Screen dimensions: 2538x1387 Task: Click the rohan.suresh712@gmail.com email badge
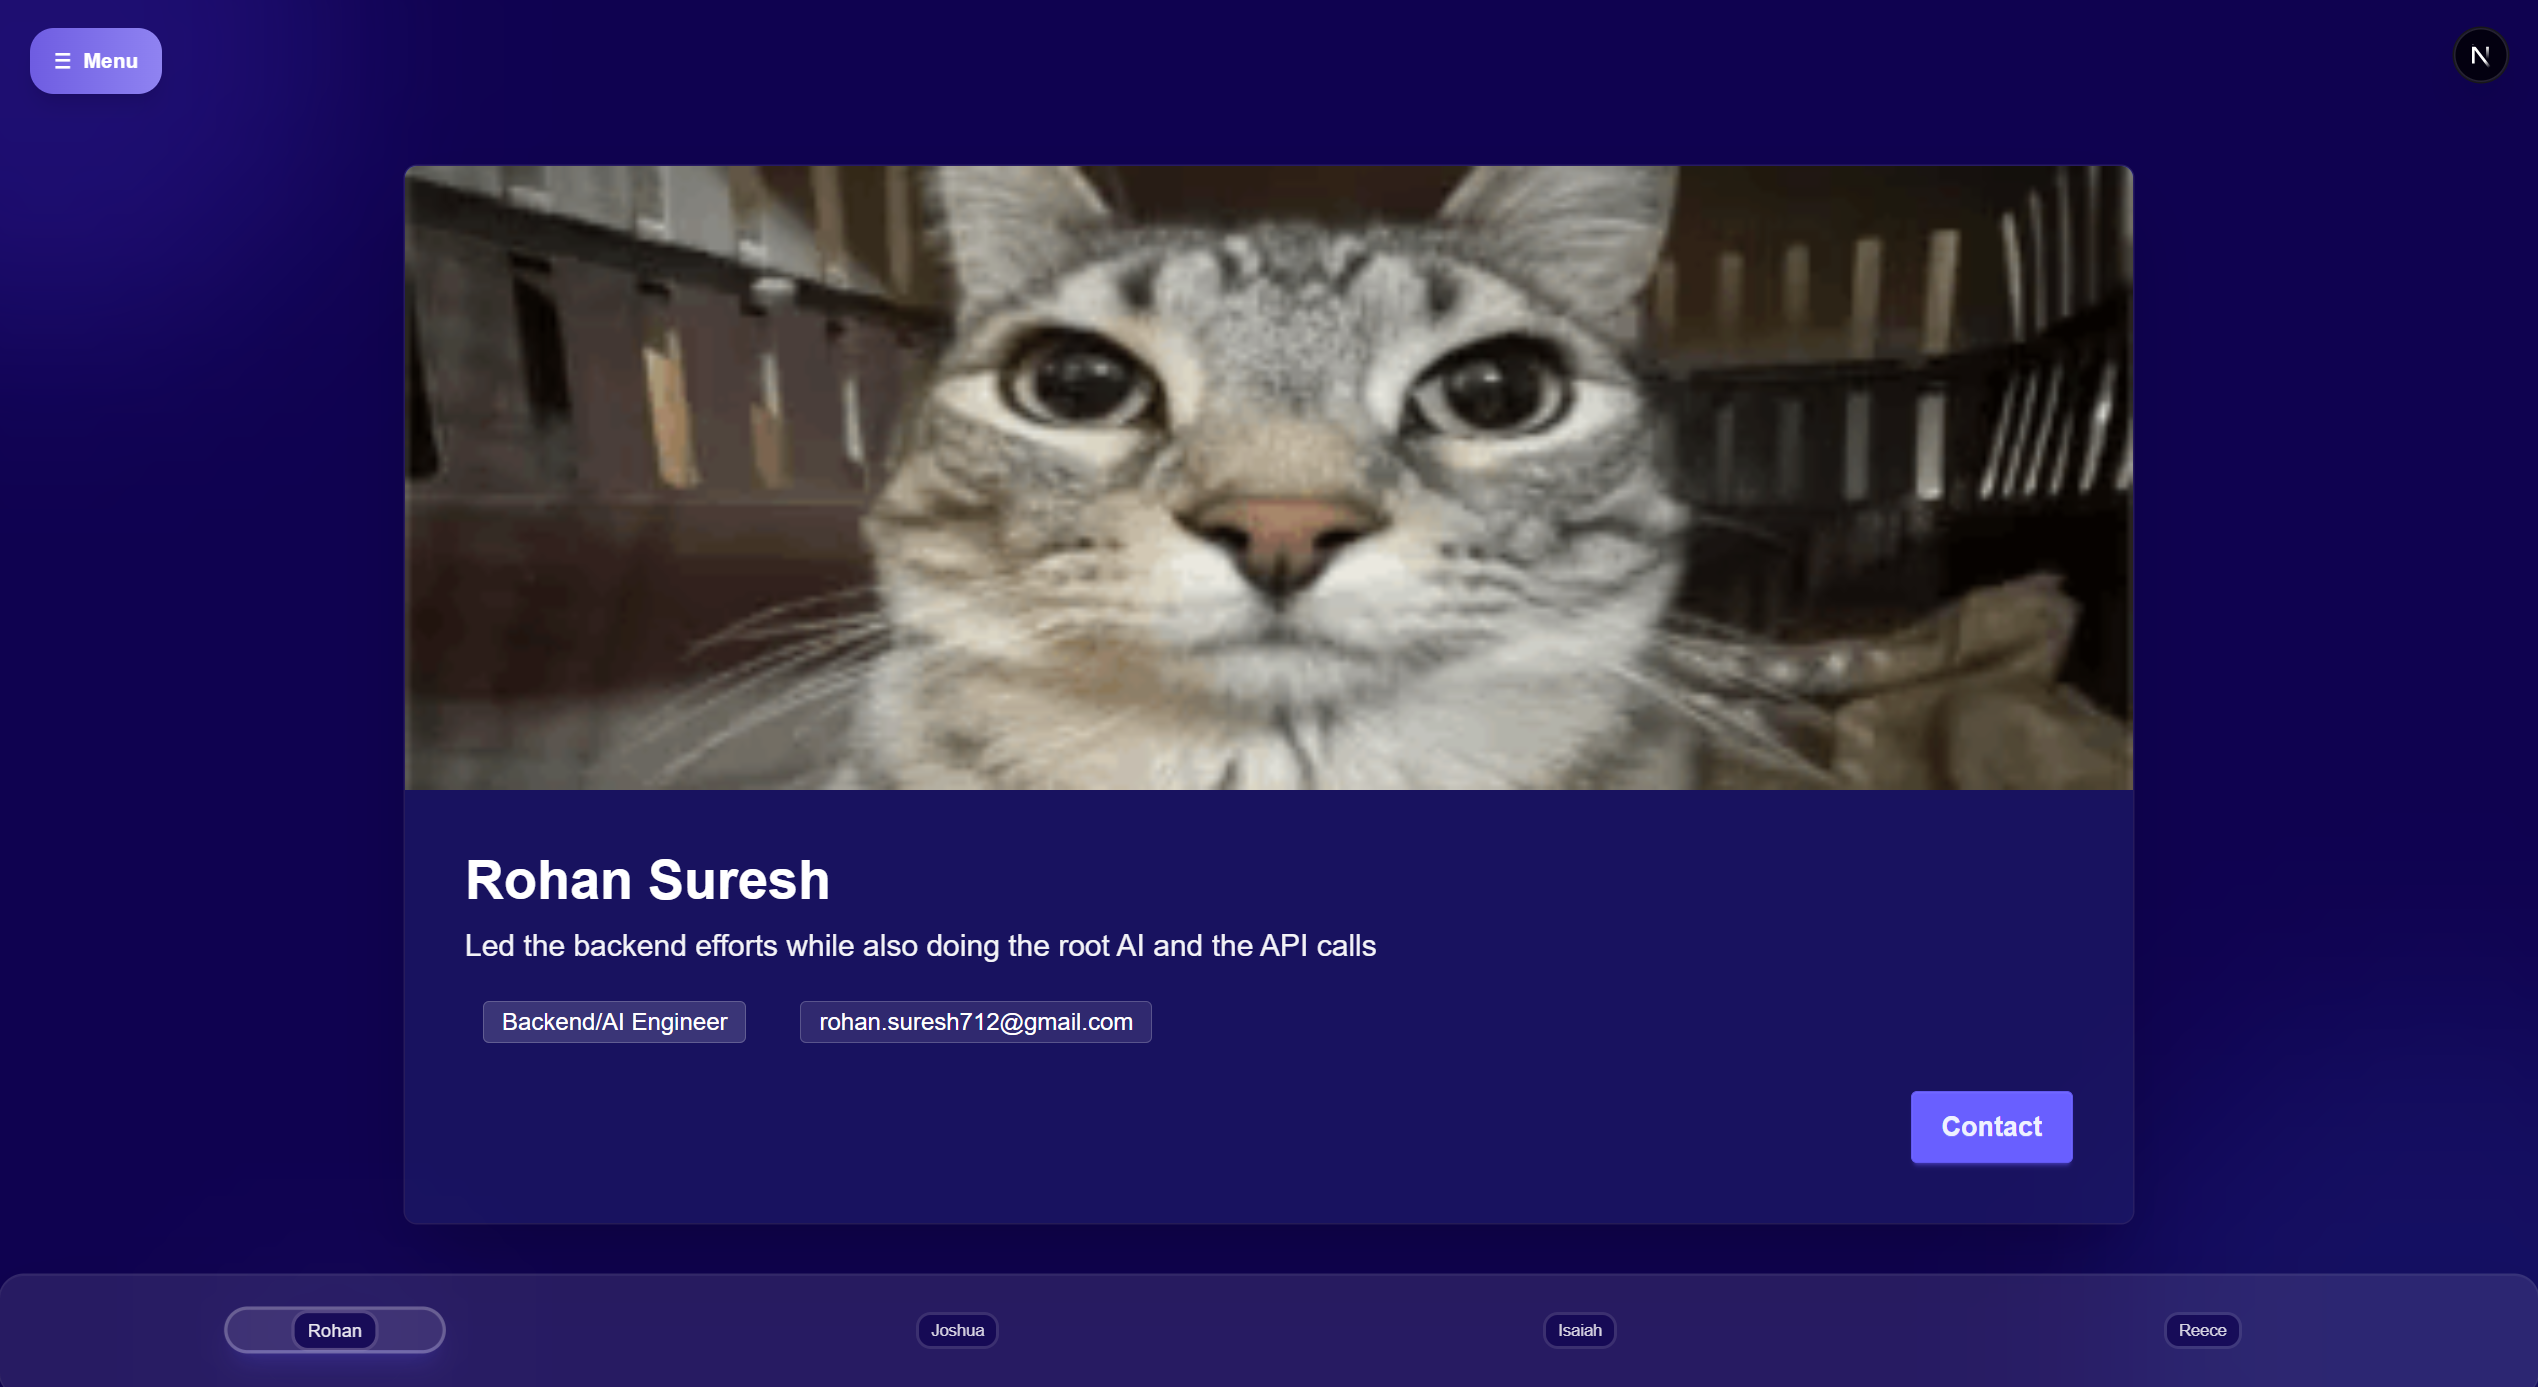(975, 1022)
